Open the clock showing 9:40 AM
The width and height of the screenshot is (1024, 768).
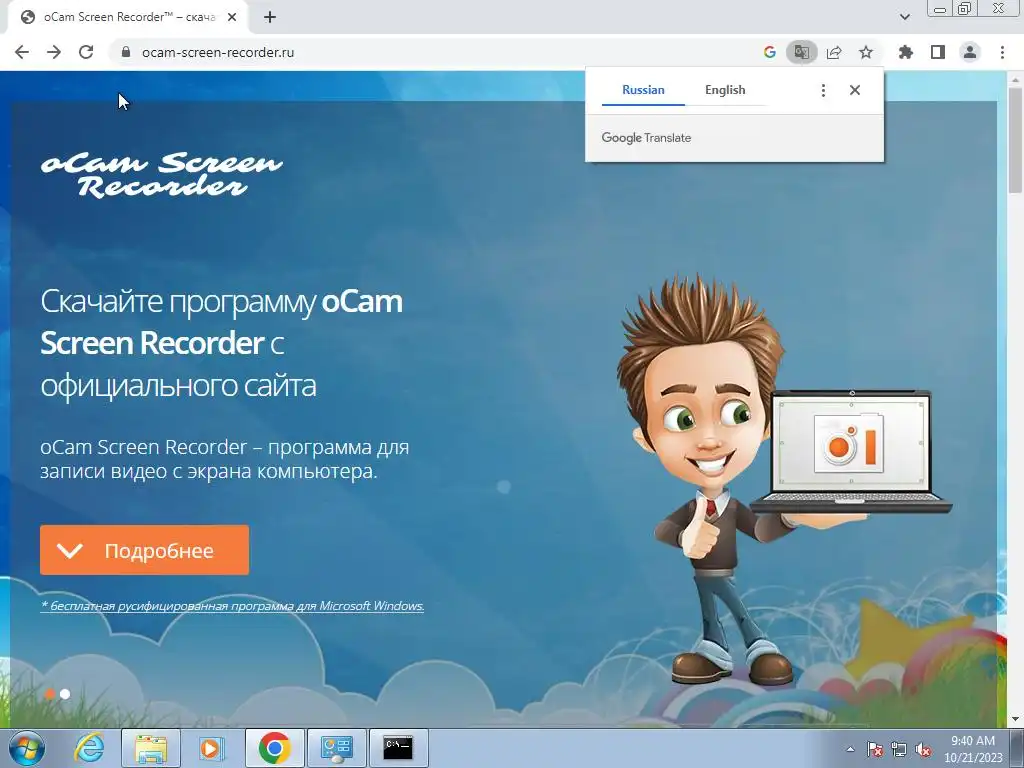pos(973,749)
